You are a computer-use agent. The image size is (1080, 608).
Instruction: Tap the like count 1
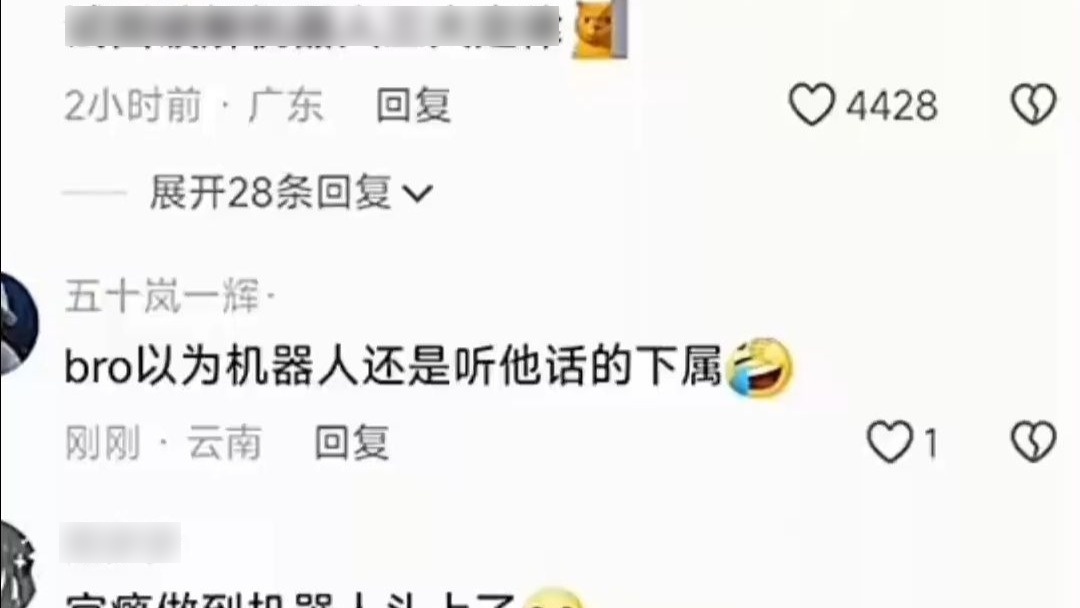(x=931, y=443)
